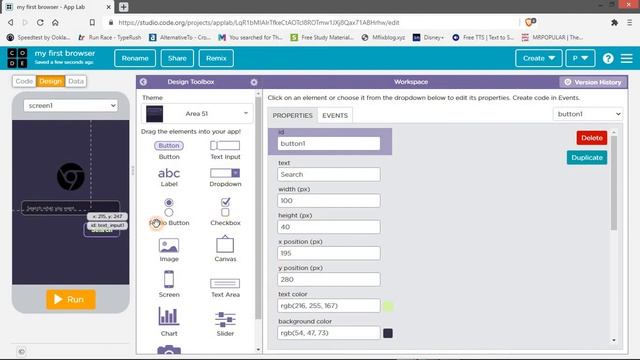Screen dimensions: 640x360
Task: Select the Checkbox element icon
Action: point(225,207)
